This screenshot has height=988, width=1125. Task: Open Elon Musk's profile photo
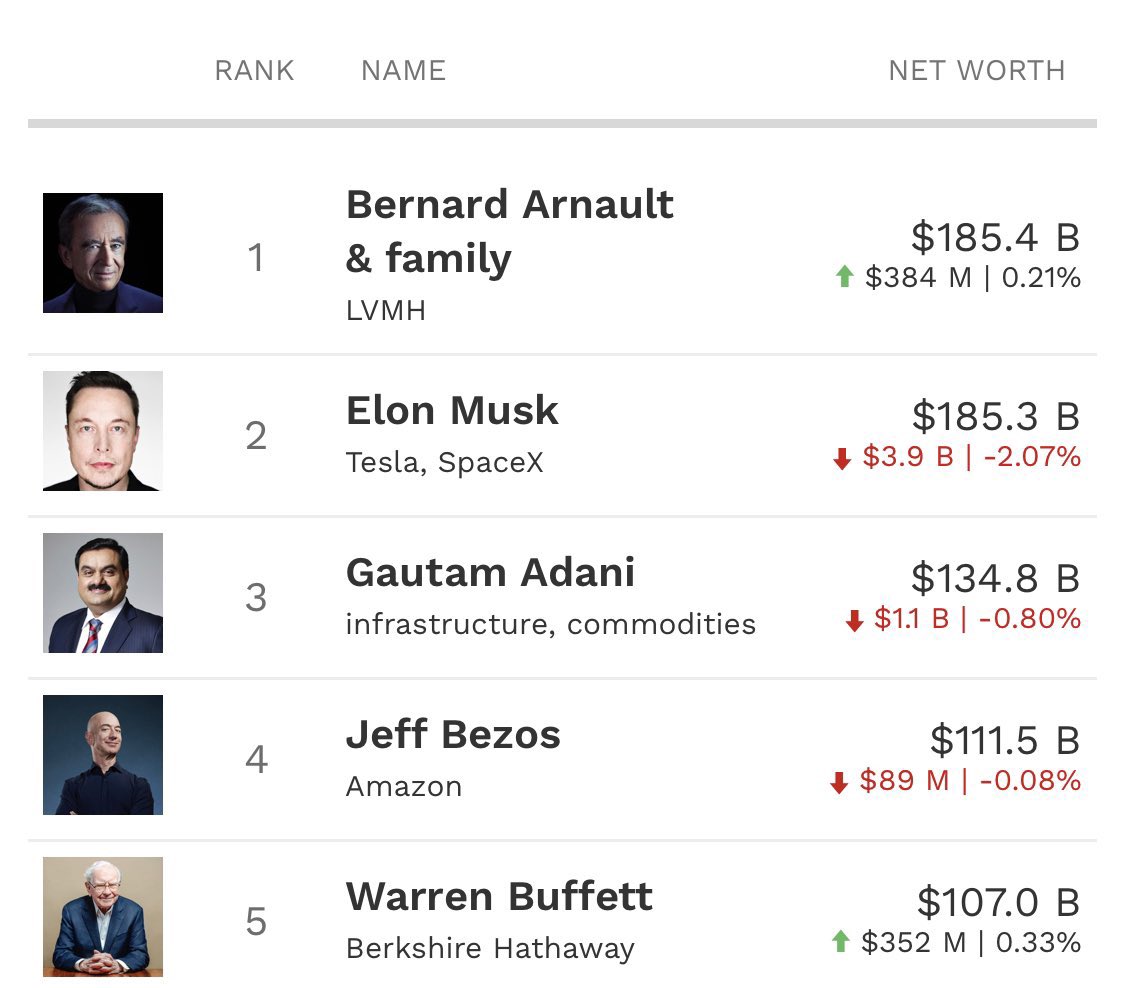pos(103,431)
